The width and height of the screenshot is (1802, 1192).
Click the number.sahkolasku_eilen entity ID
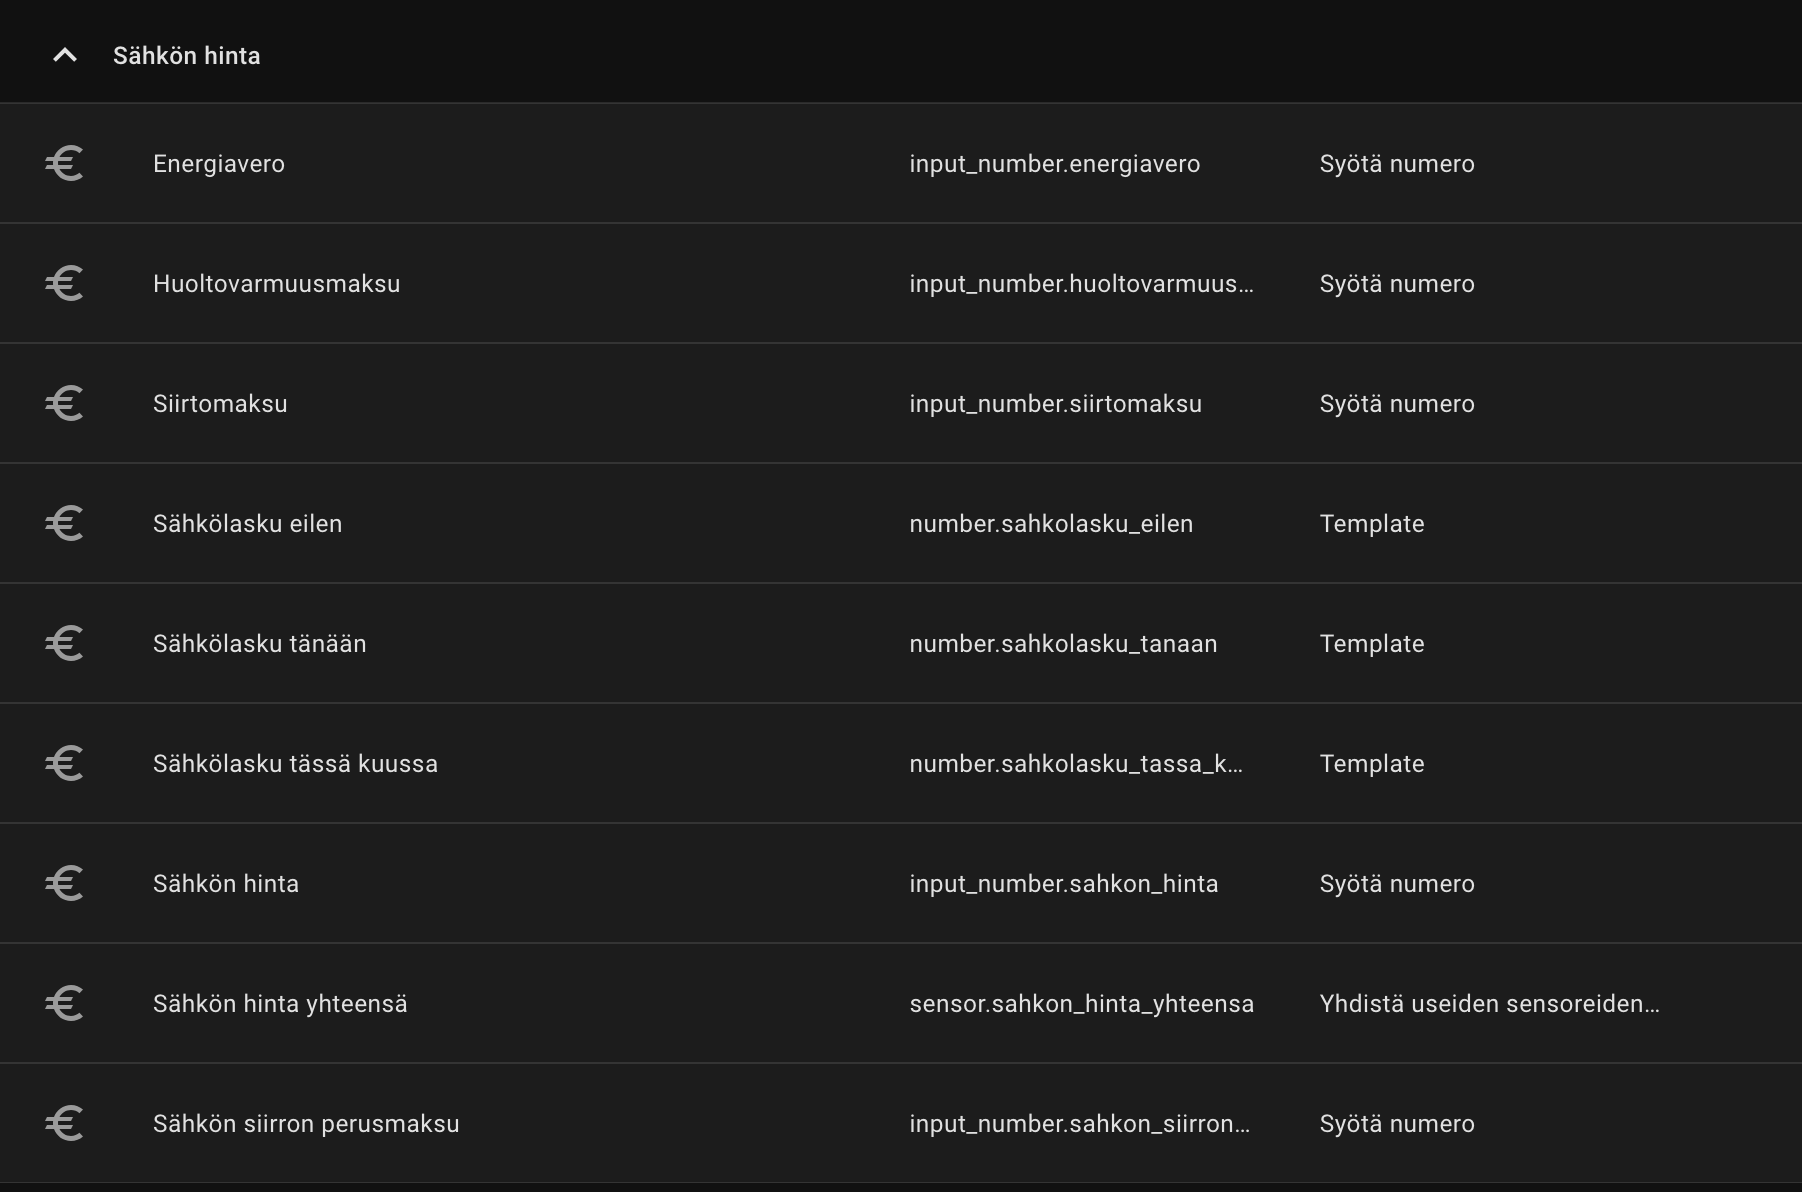(1051, 524)
